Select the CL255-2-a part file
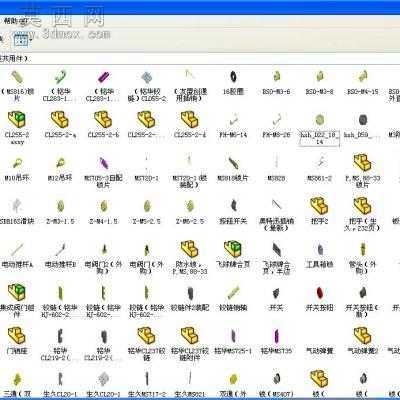Screen dimensions: 400x400 60,120
